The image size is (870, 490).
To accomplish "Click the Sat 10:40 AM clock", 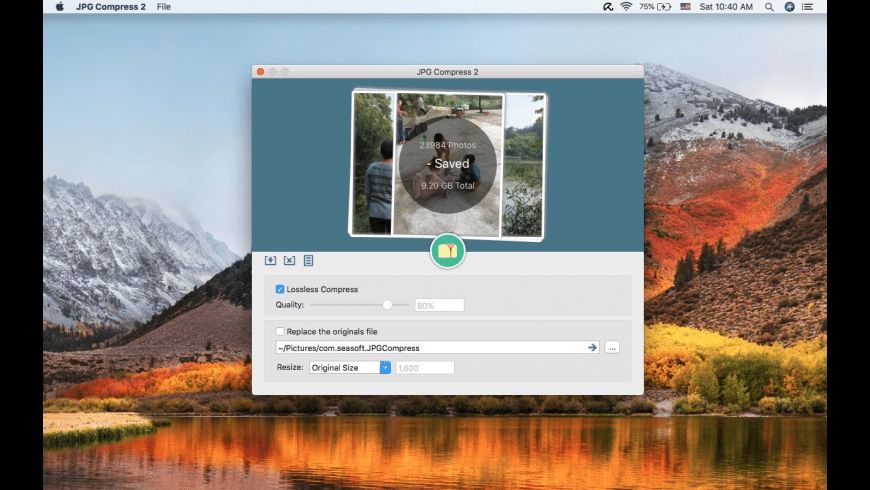I will point(726,7).
